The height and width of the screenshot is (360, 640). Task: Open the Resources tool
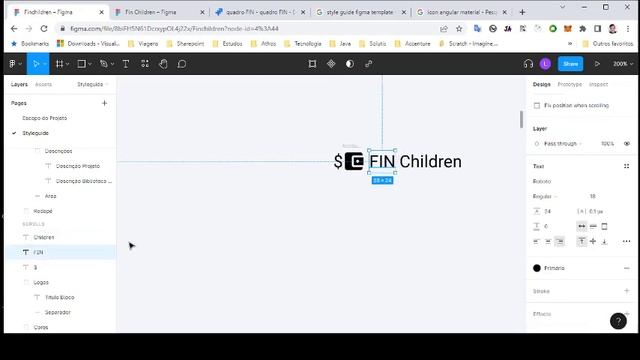pyautogui.click(x=145, y=64)
